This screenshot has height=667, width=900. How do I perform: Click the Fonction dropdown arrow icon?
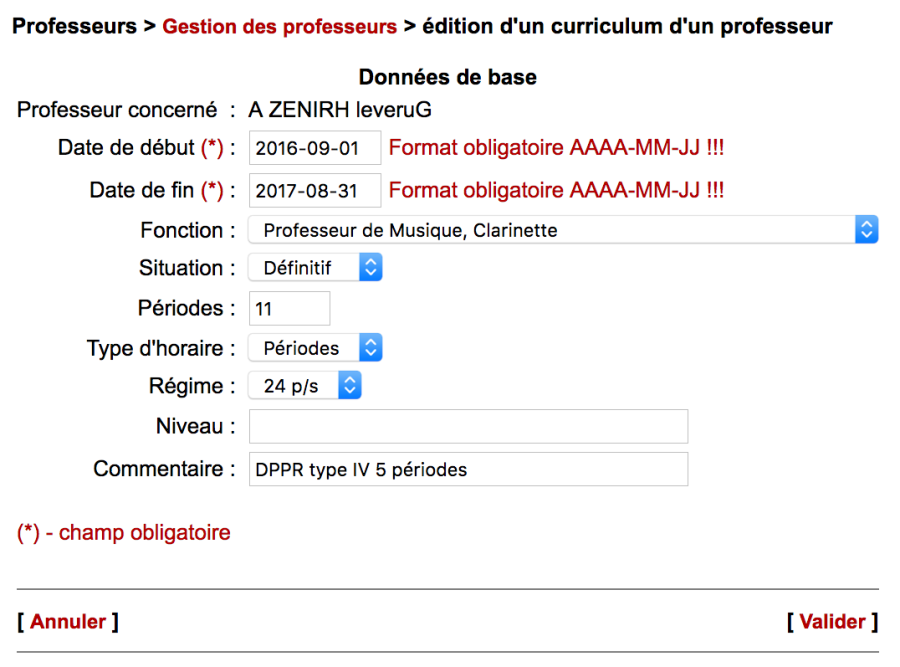[x=869, y=229]
